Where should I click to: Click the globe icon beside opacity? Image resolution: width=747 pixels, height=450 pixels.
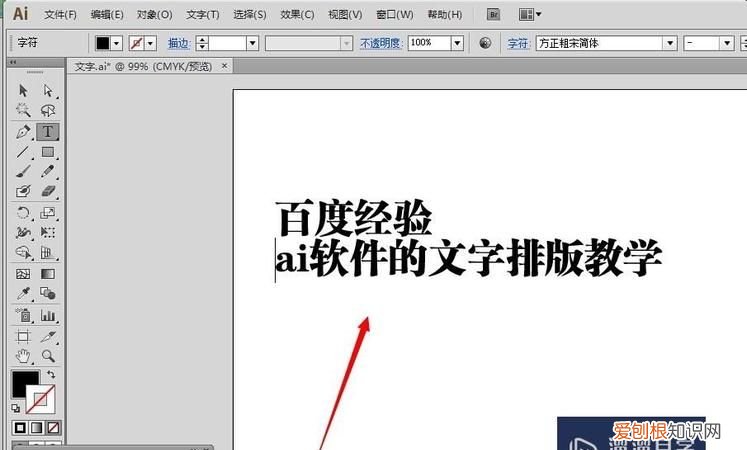(x=485, y=43)
